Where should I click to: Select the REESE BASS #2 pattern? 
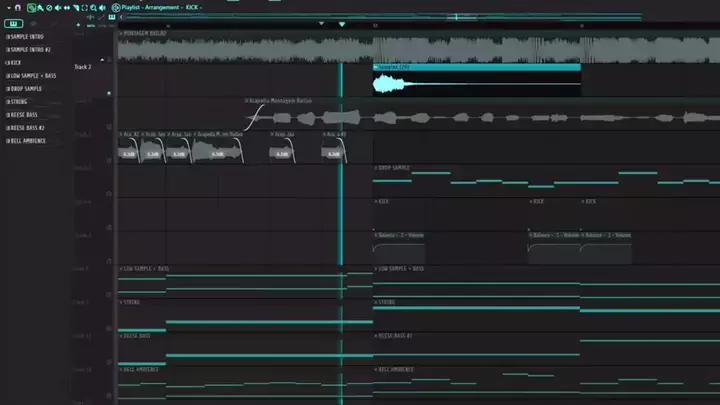(25, 128)
